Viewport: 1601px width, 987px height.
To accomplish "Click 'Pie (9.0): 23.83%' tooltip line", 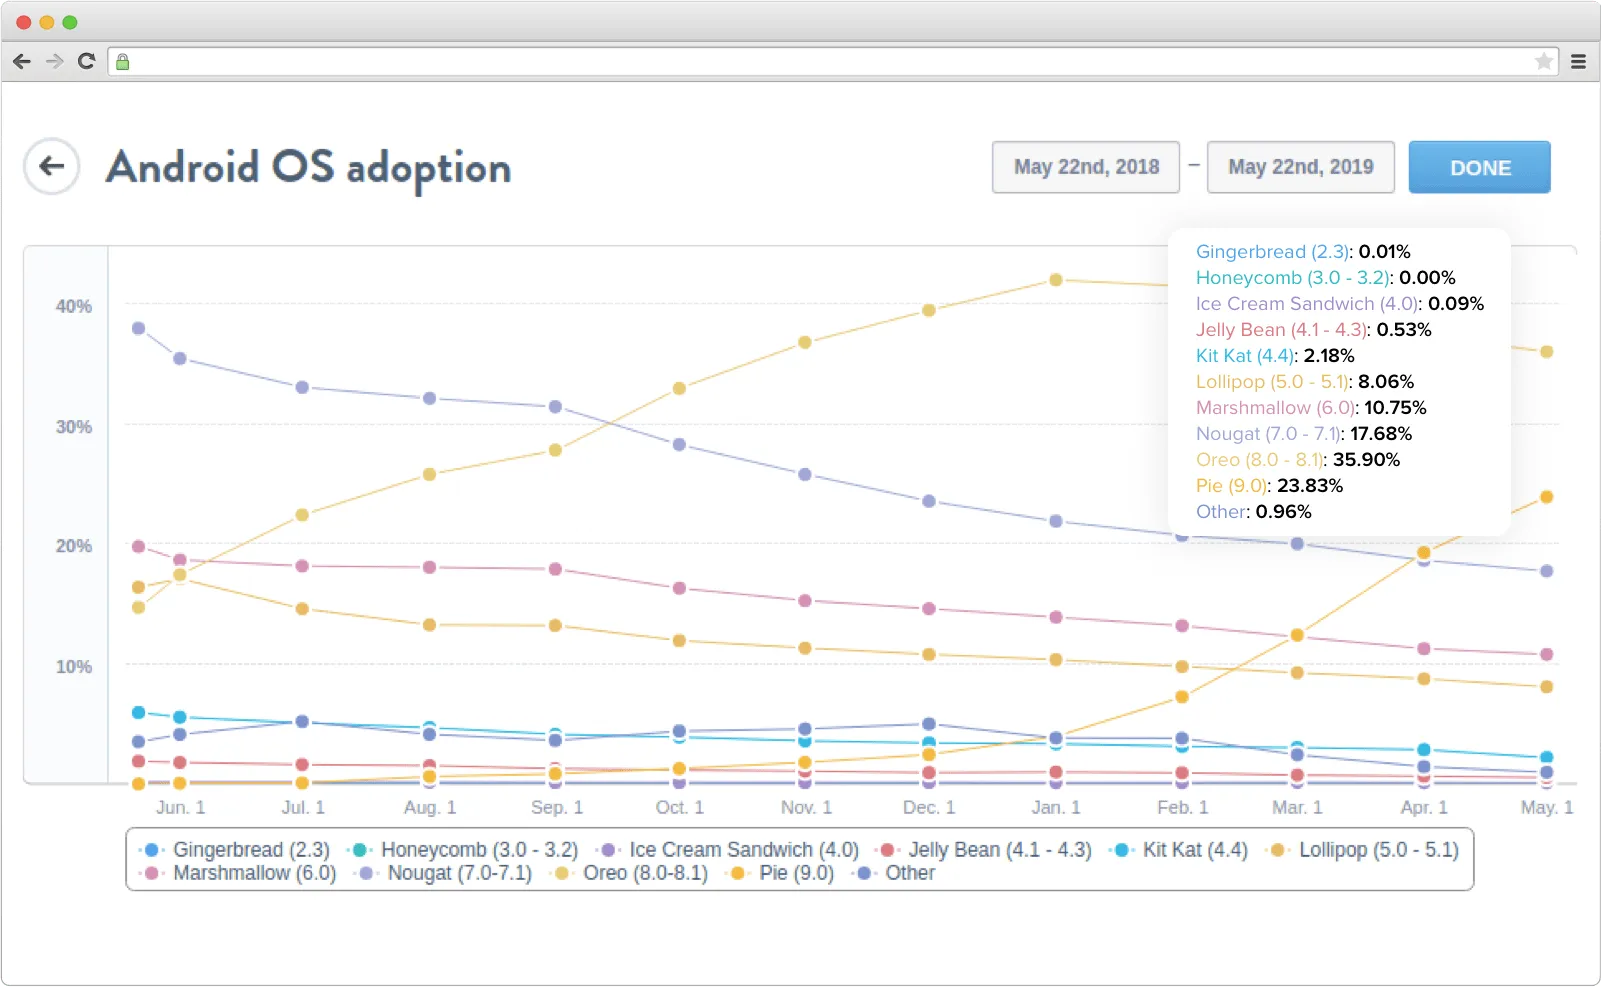I will pos(1270,486).
